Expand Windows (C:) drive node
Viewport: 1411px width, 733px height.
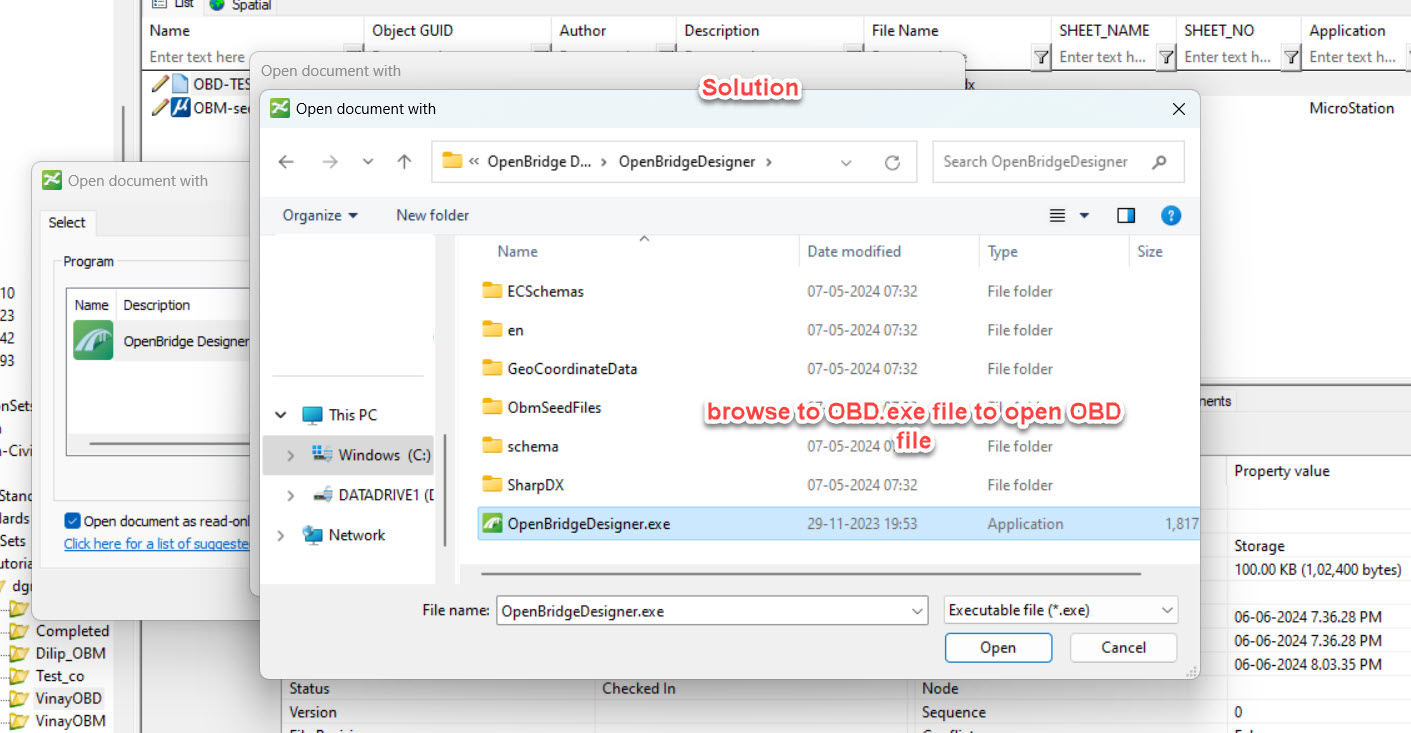[290, 455]
